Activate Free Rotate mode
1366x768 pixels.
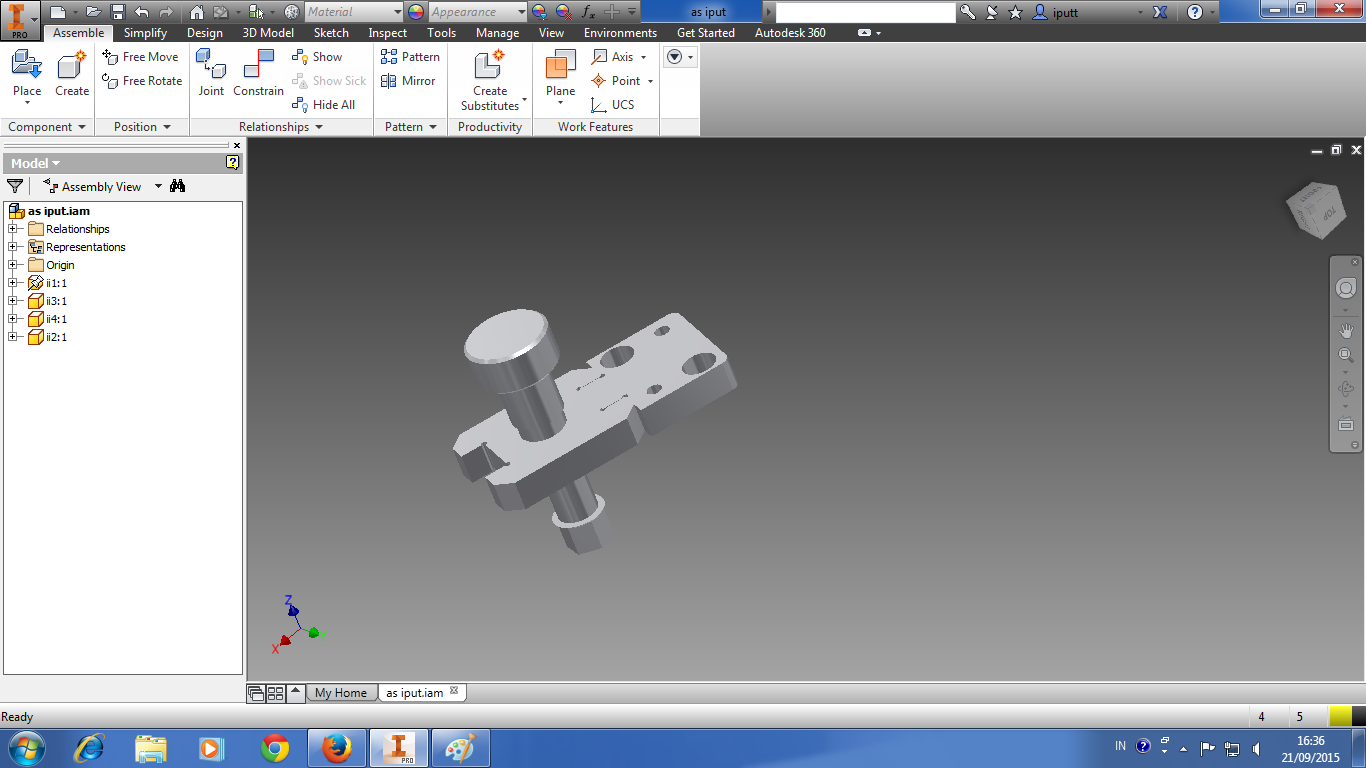coord(141,81)
